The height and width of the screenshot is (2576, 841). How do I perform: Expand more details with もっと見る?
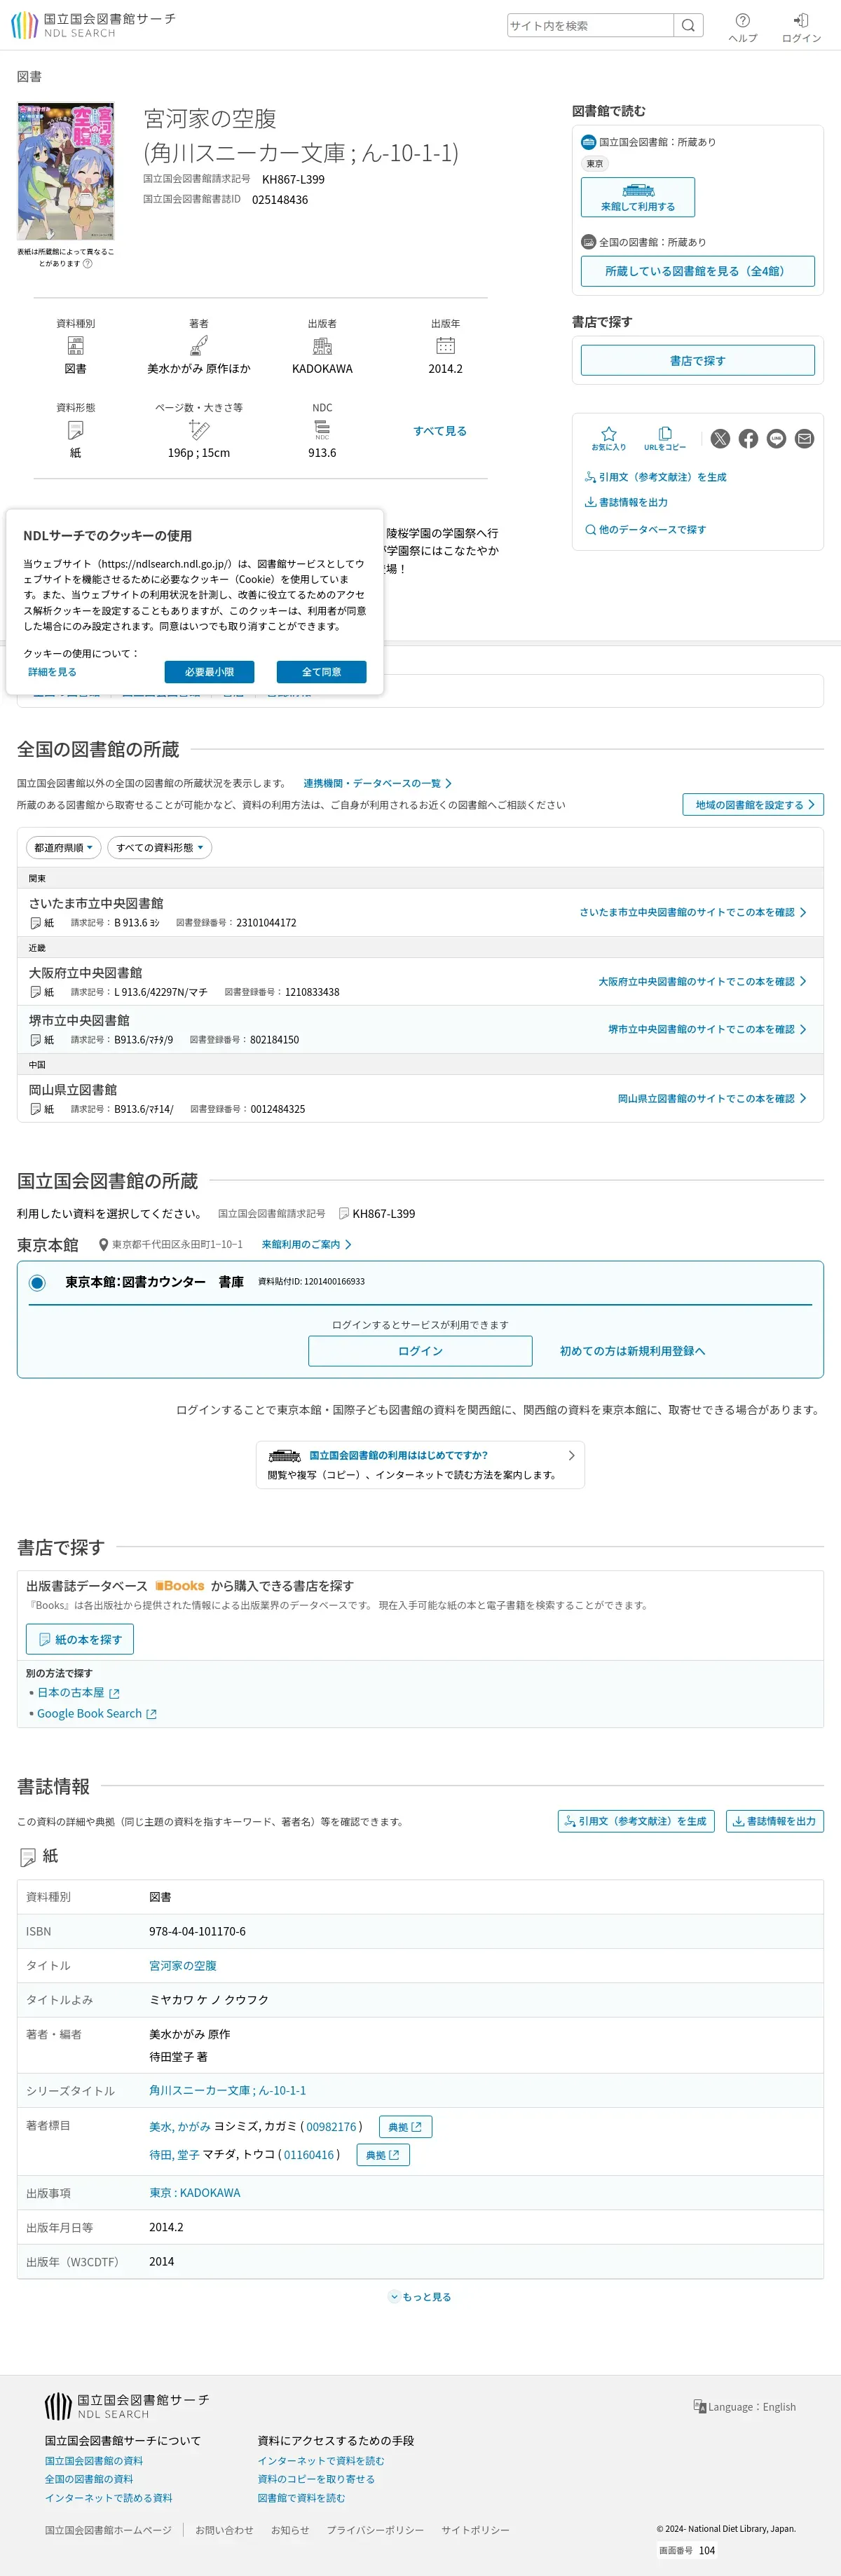[420, 2297]
